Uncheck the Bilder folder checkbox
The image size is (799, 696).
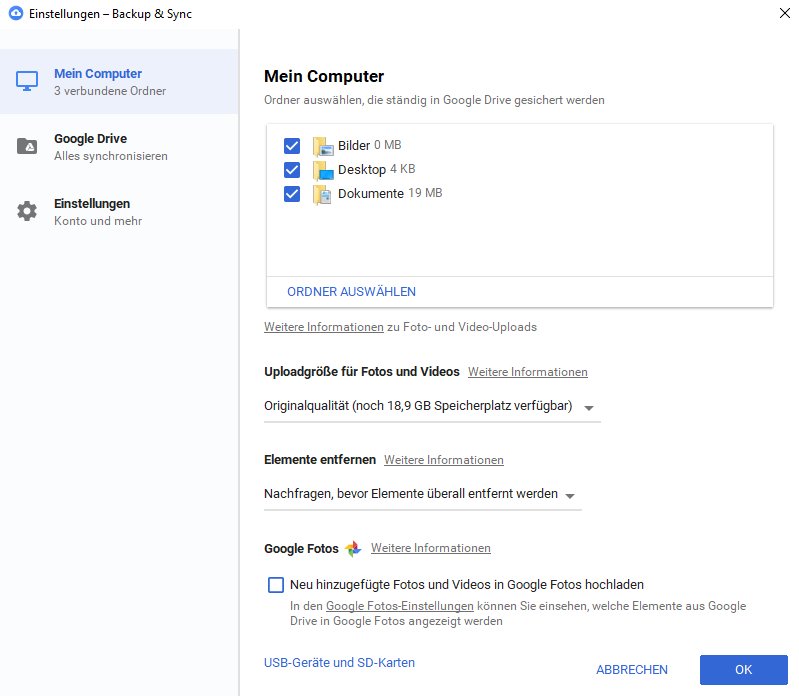[292, 146]
